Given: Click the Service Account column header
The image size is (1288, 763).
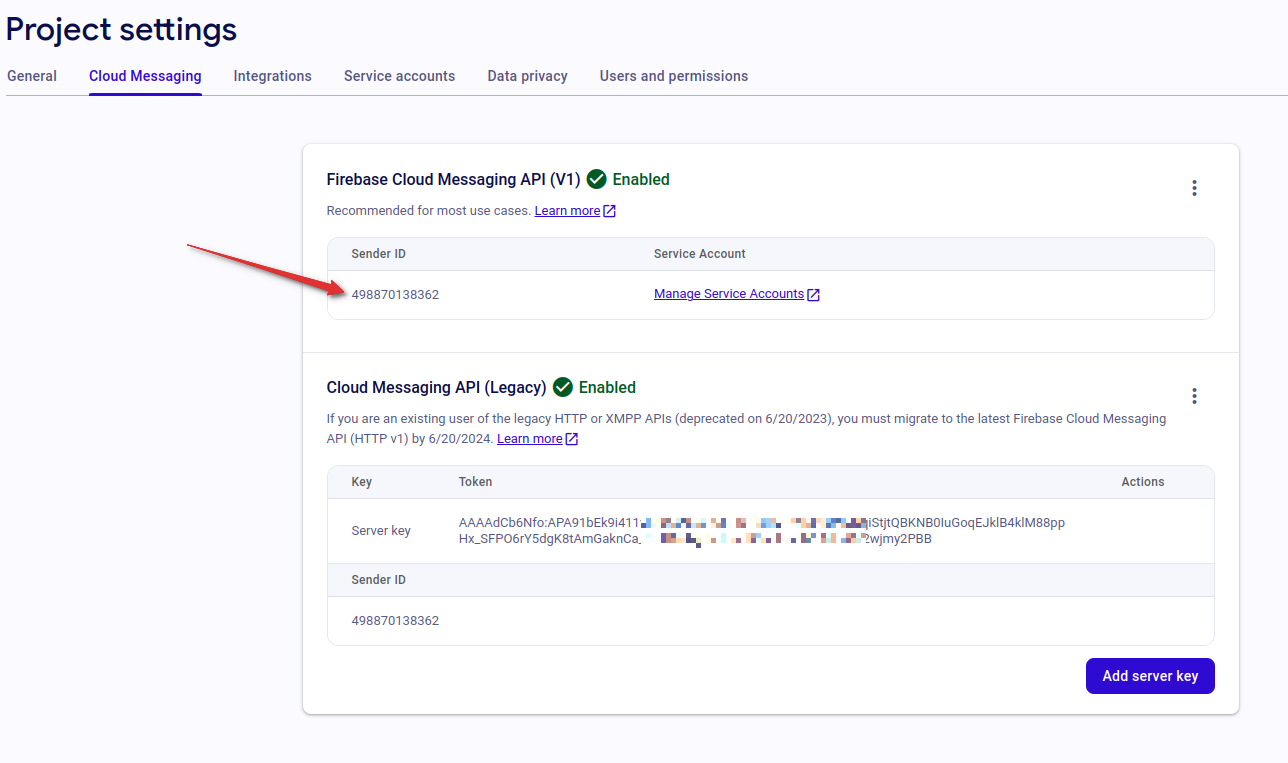Looking at the screenshot, I should 700,254.
